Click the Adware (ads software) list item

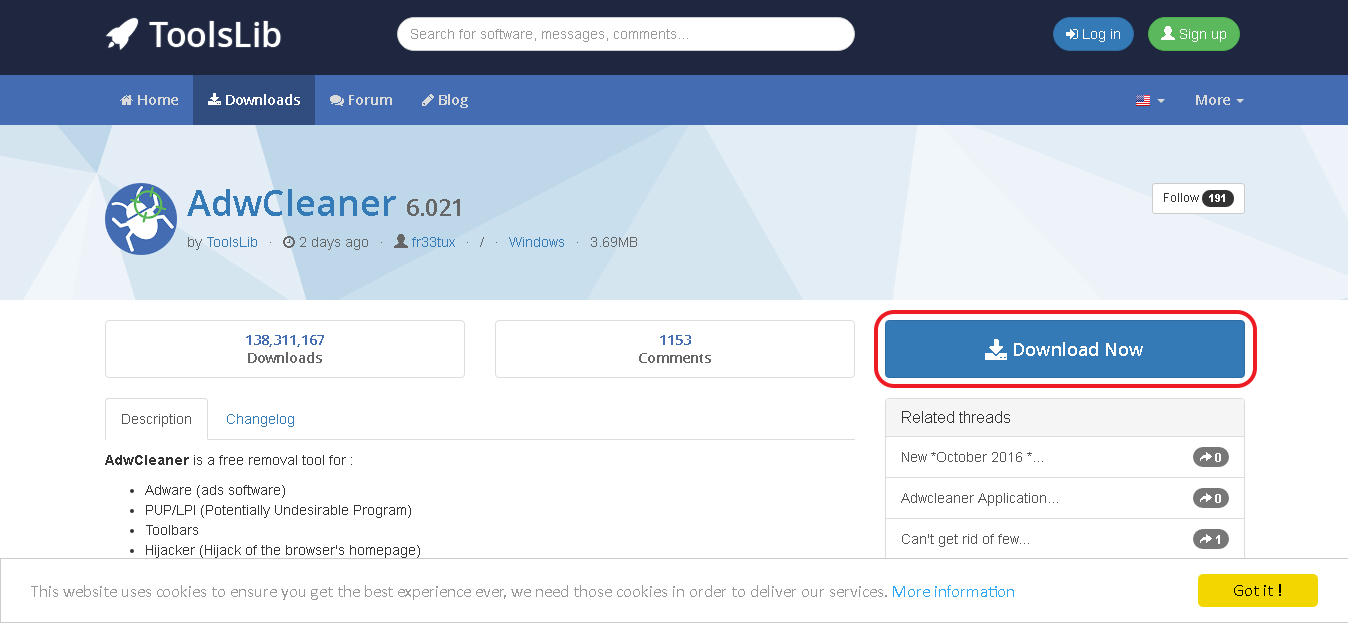tap(215, 490)
